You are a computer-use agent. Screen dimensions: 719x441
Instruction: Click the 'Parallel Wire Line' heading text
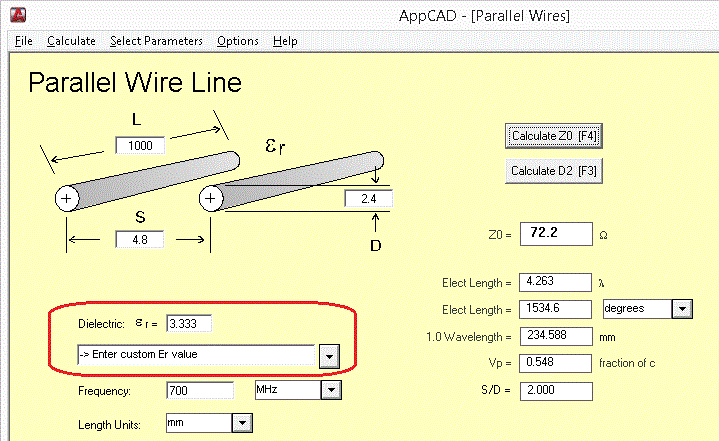click(x=135, y=83)
